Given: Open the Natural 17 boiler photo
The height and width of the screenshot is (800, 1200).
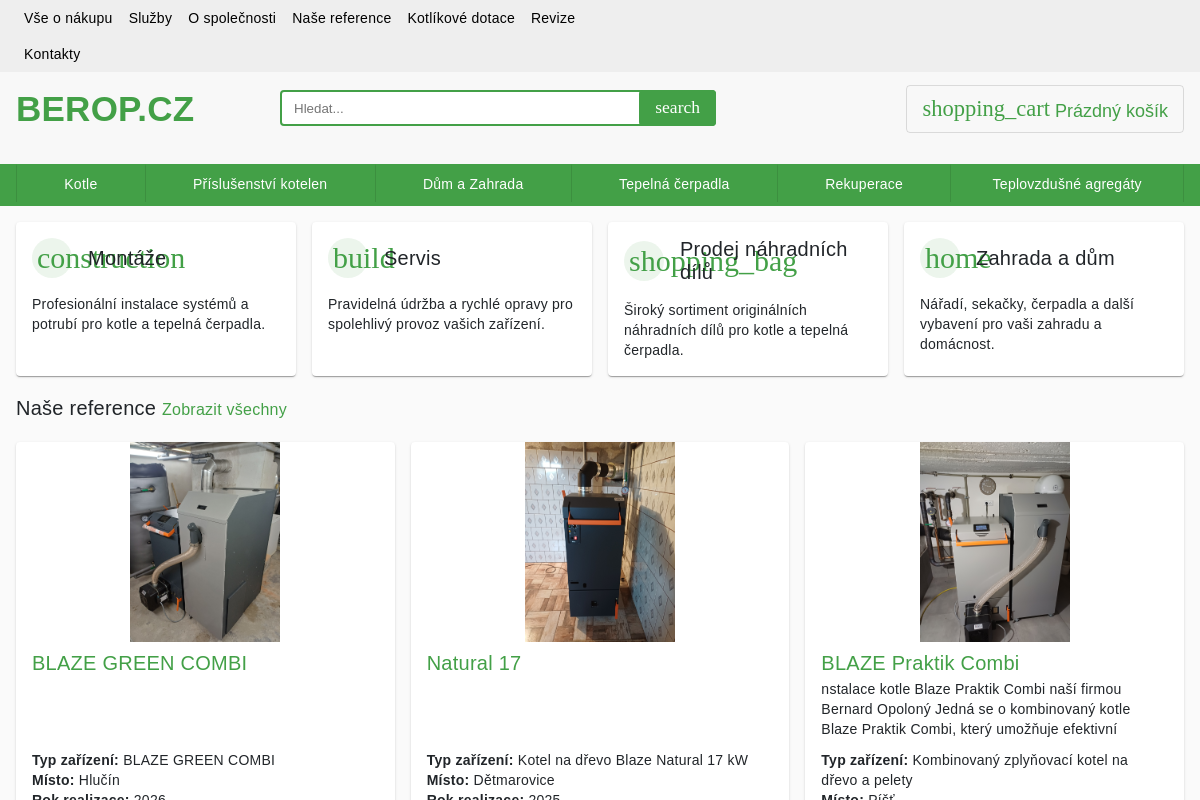Looking at the screenshot, I should coord(600,542).
